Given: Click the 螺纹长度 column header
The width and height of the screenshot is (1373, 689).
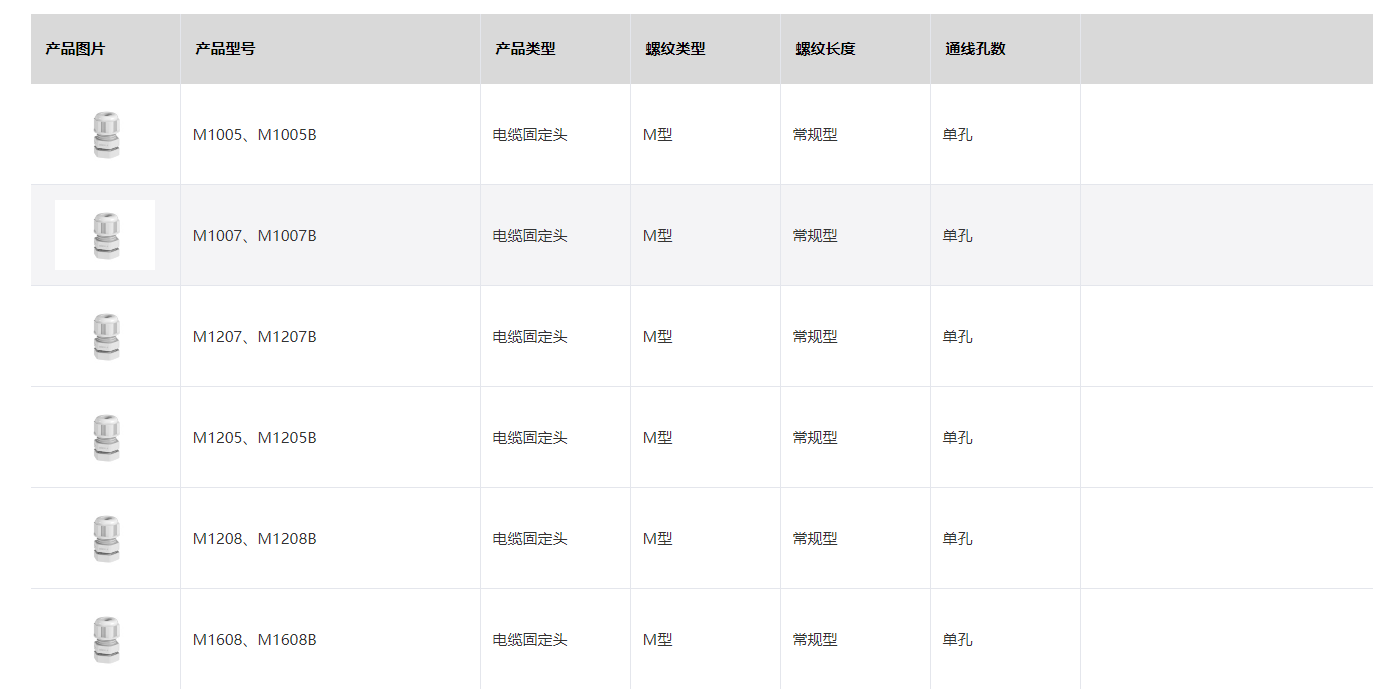Looking at the screenshot, I should (825, 49).
